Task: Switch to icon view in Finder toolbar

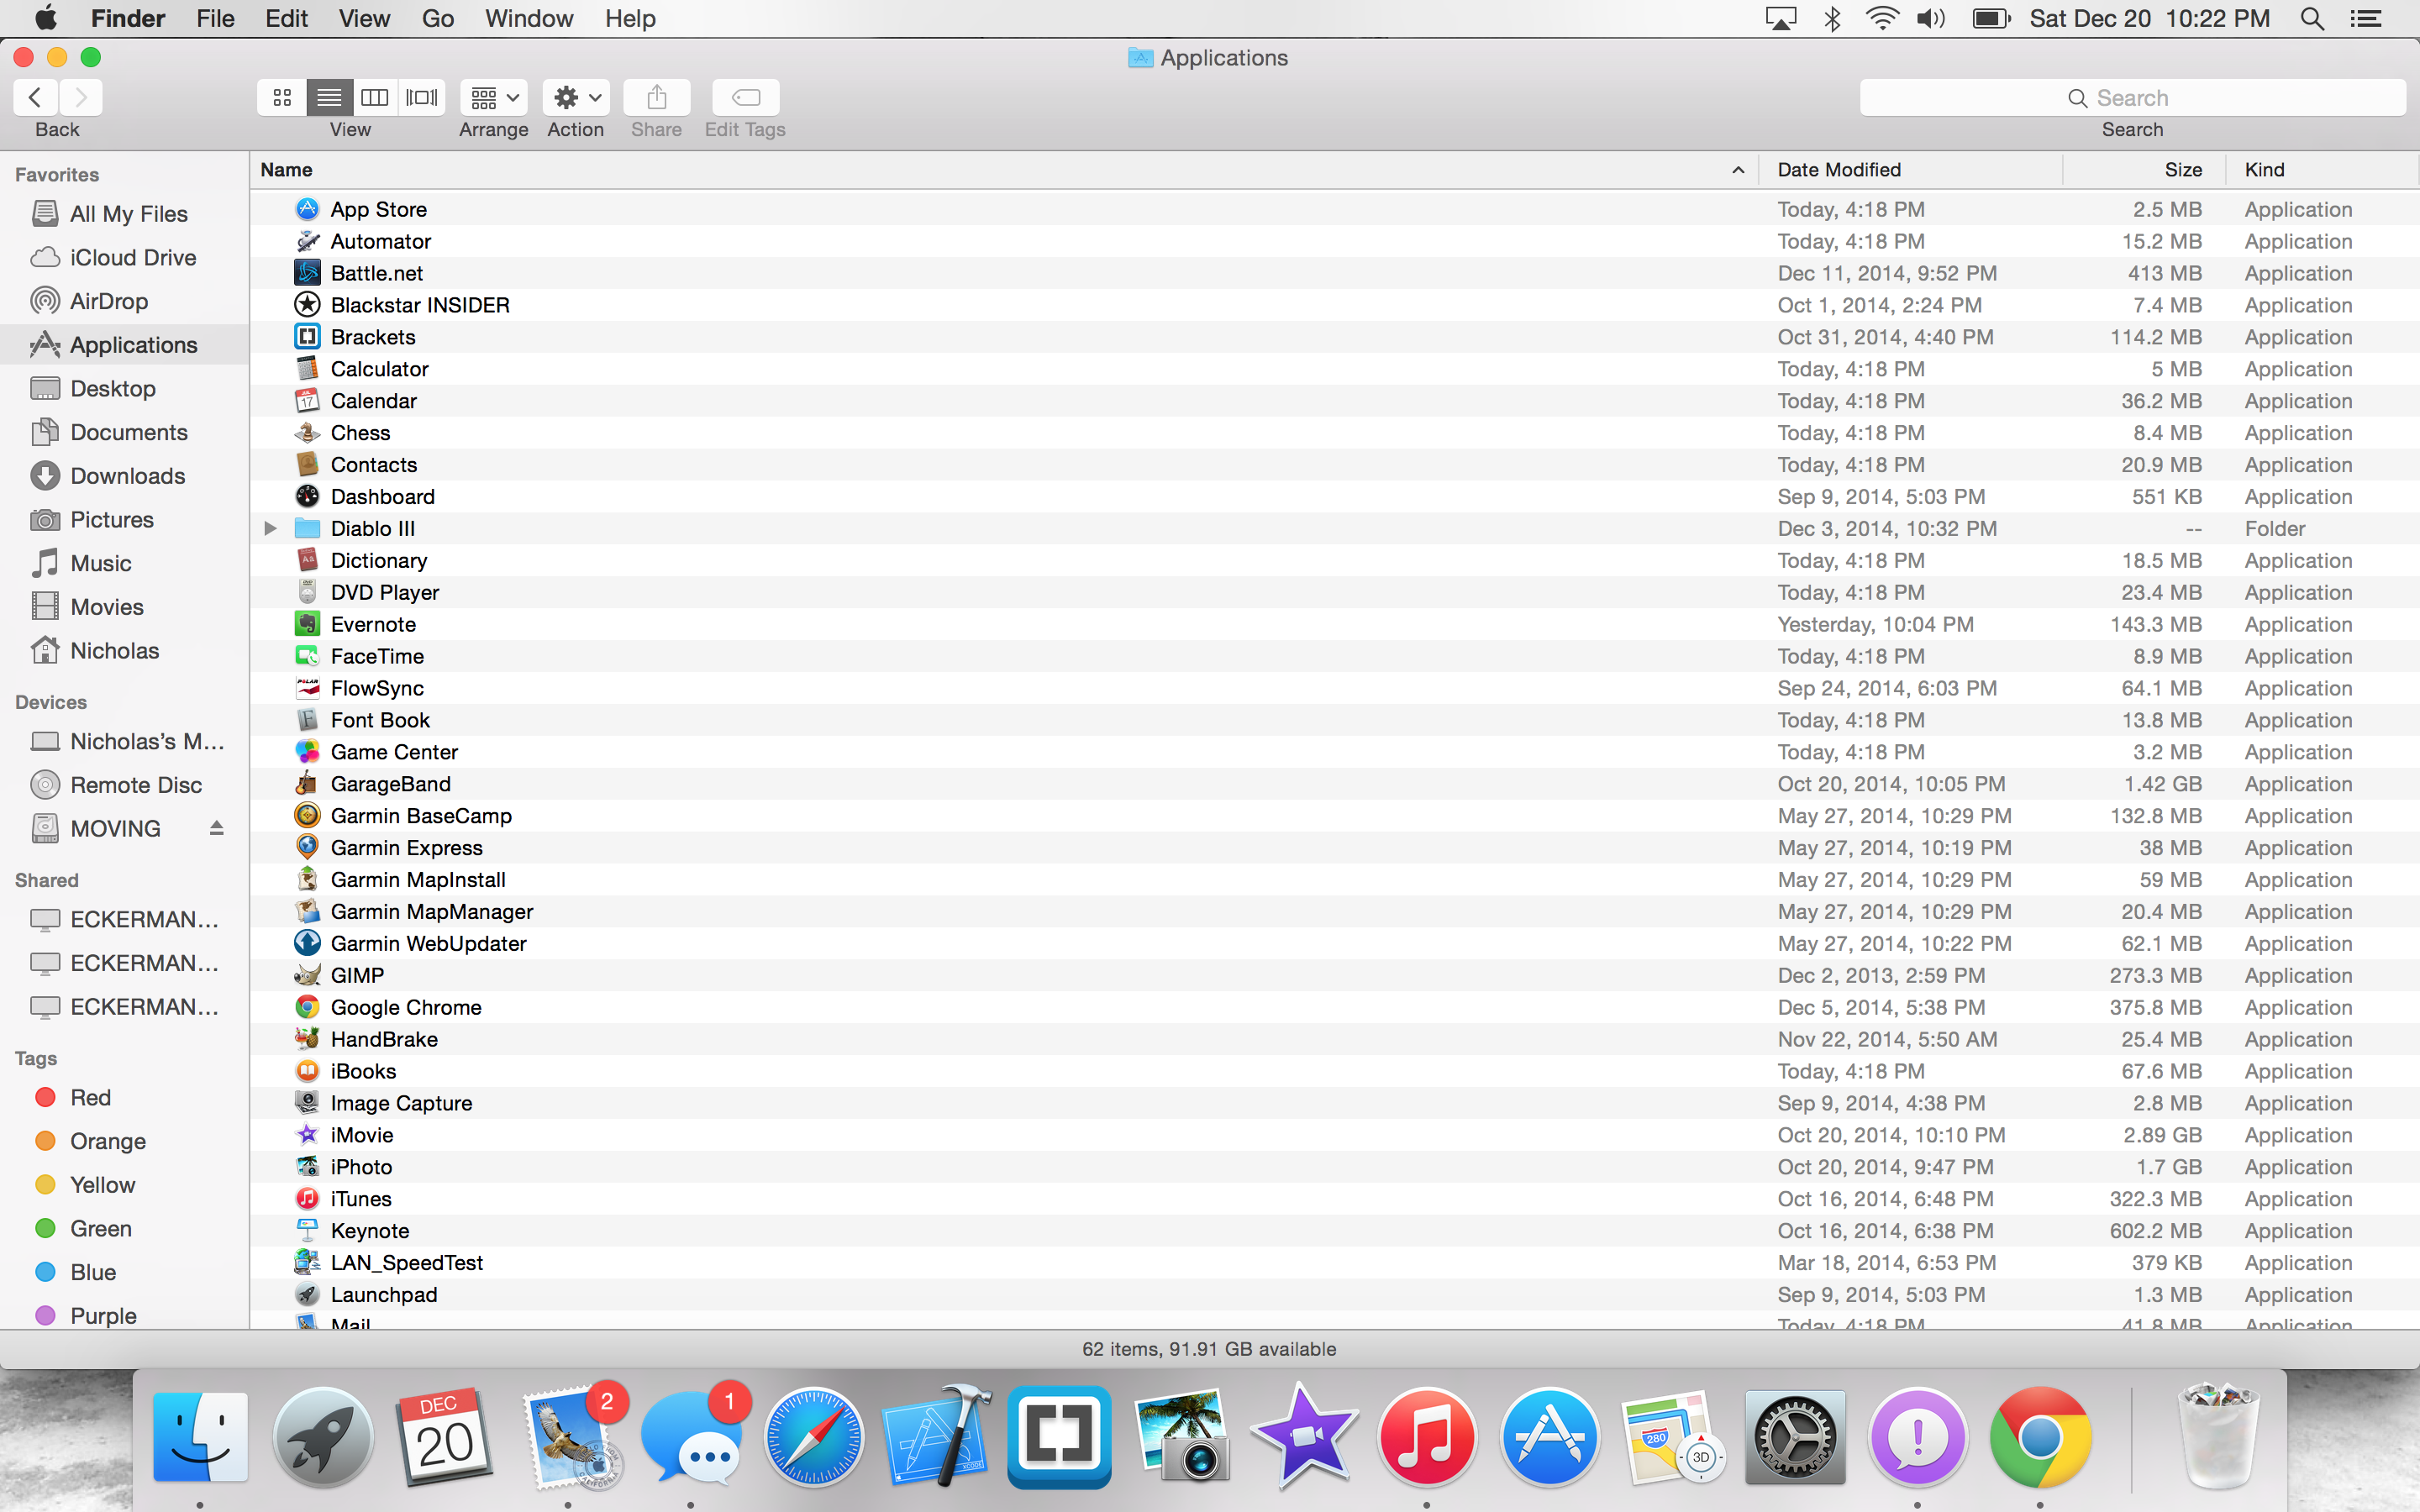Action: [x=282, y=97]
